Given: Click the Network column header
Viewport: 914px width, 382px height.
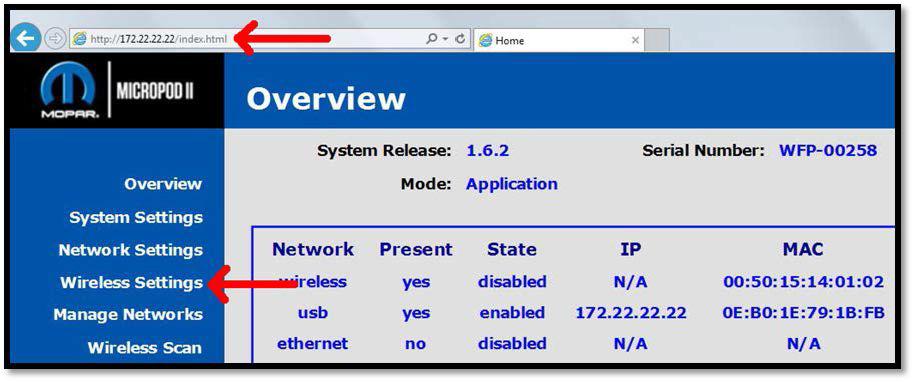Looking at the screenshot, I should click(313, 250).
